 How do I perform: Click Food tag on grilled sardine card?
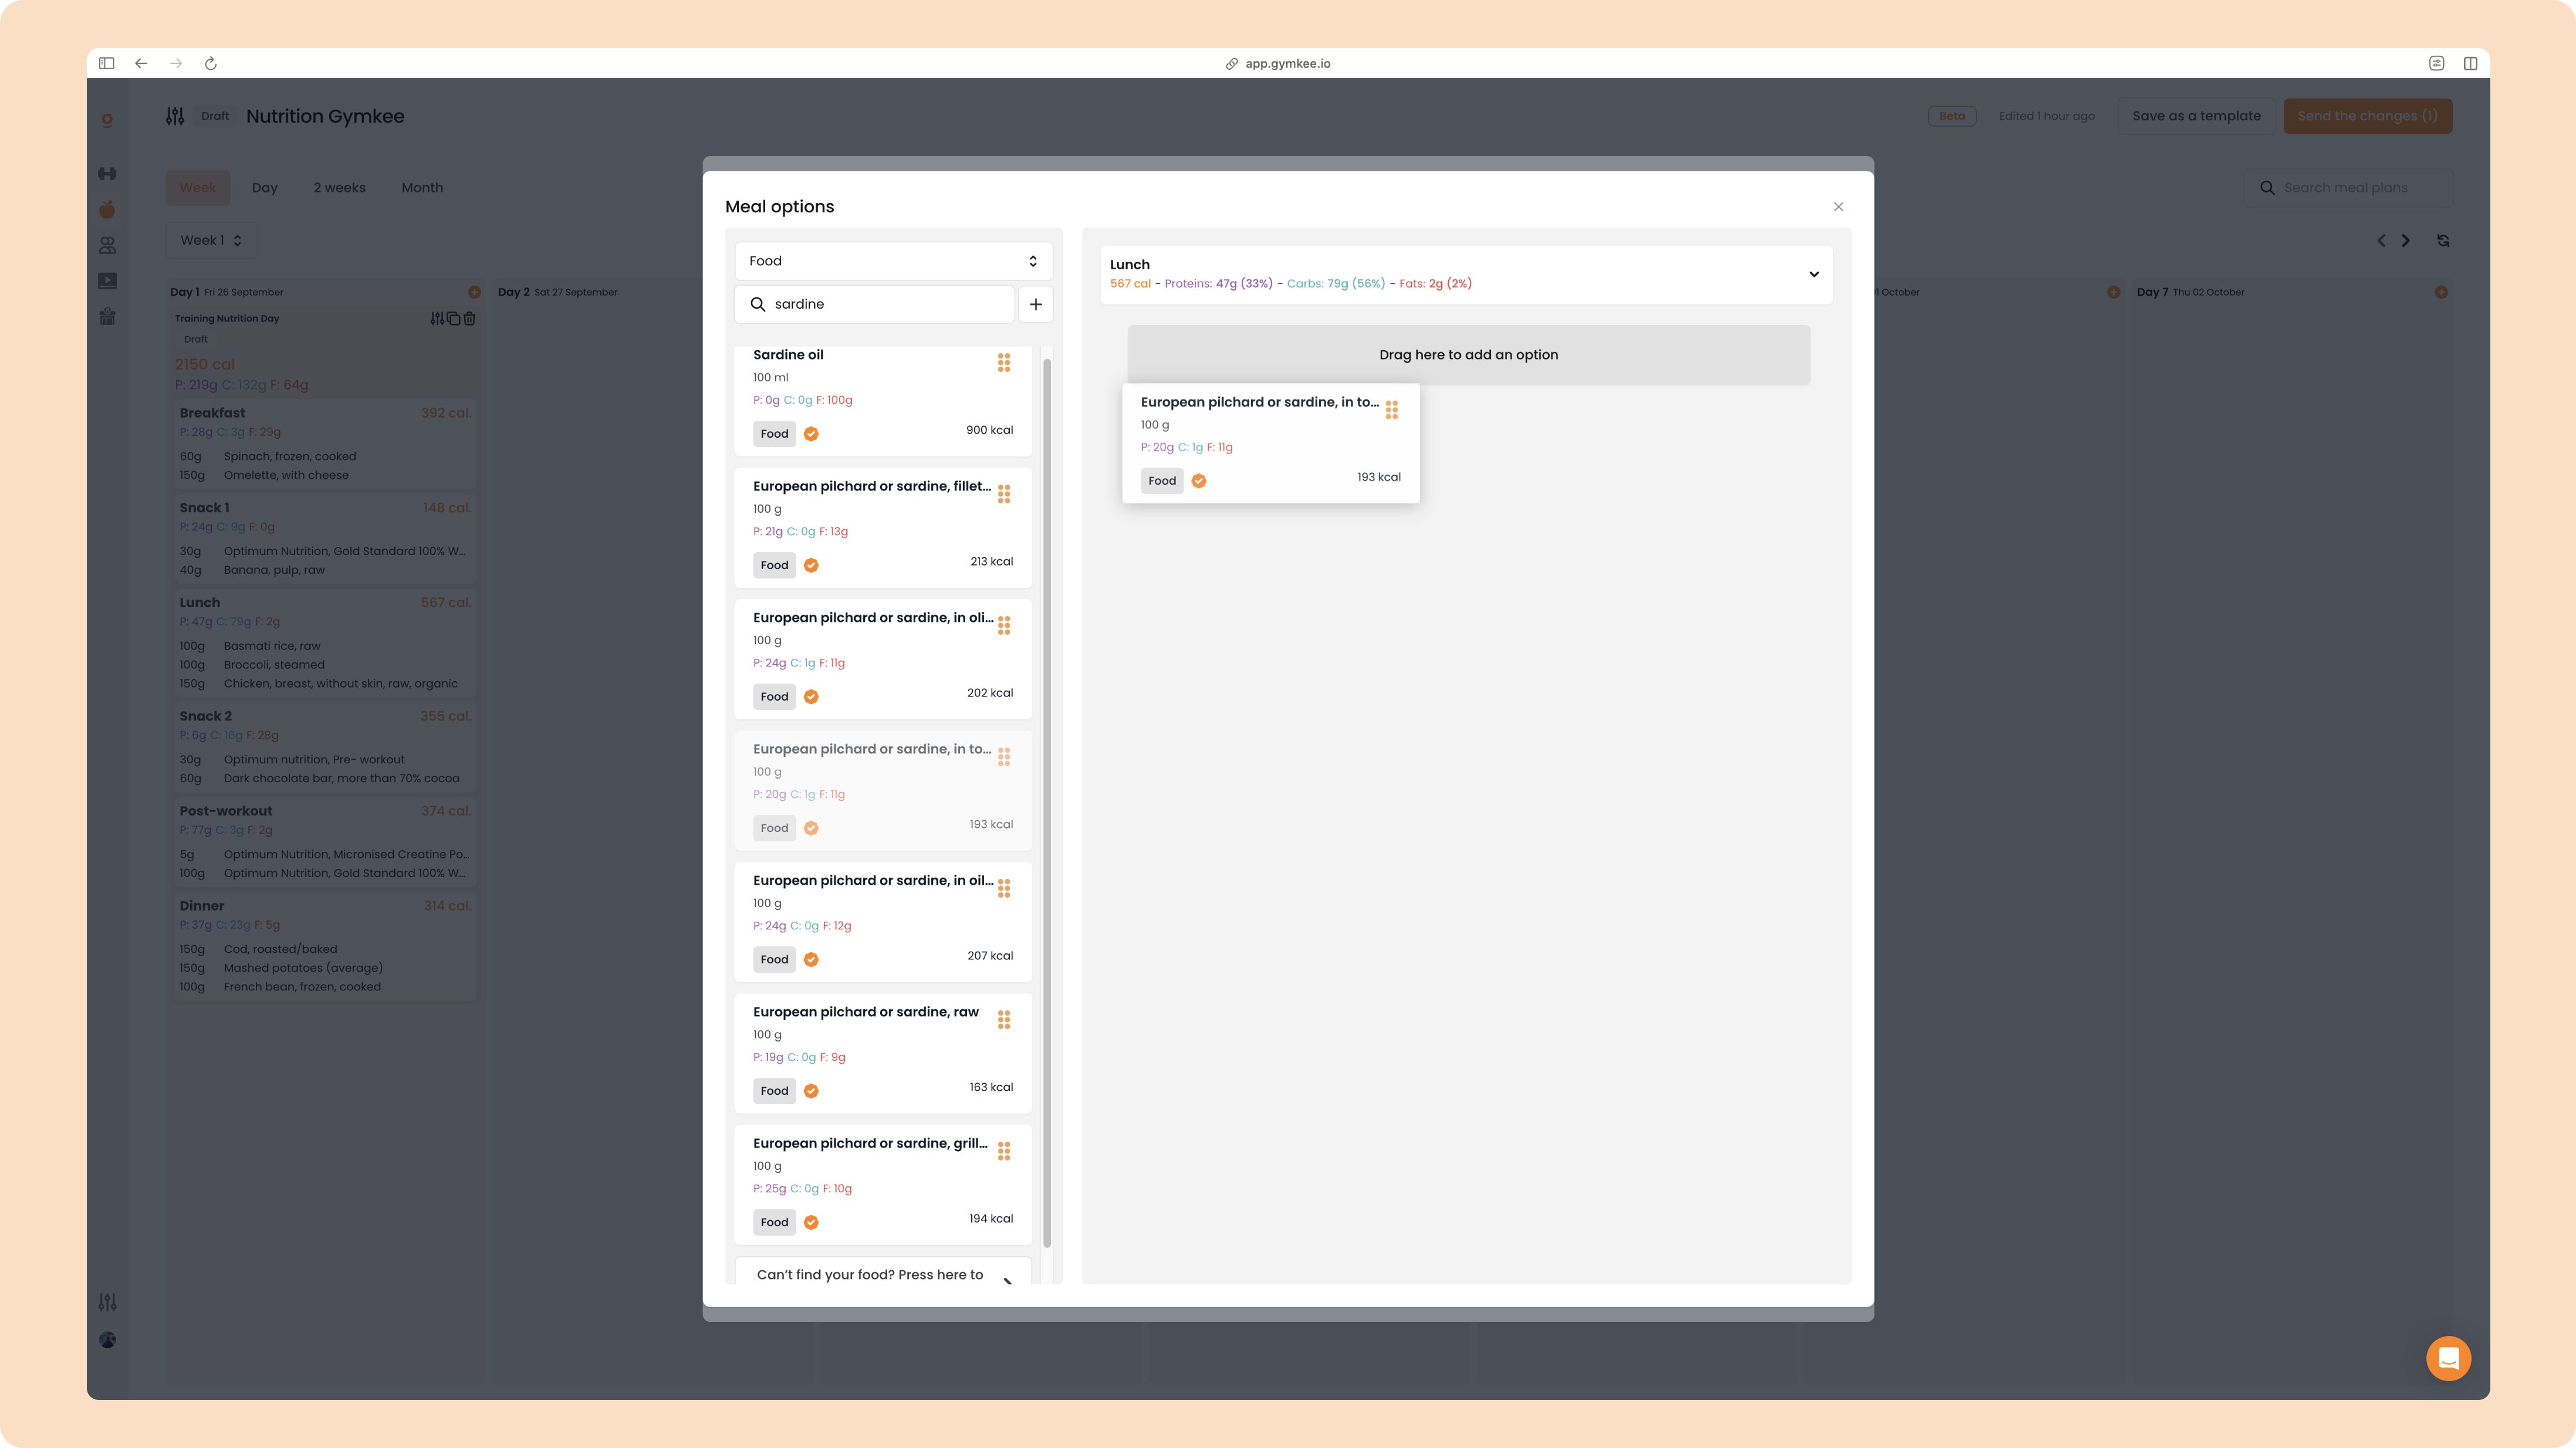(774, 1222)
